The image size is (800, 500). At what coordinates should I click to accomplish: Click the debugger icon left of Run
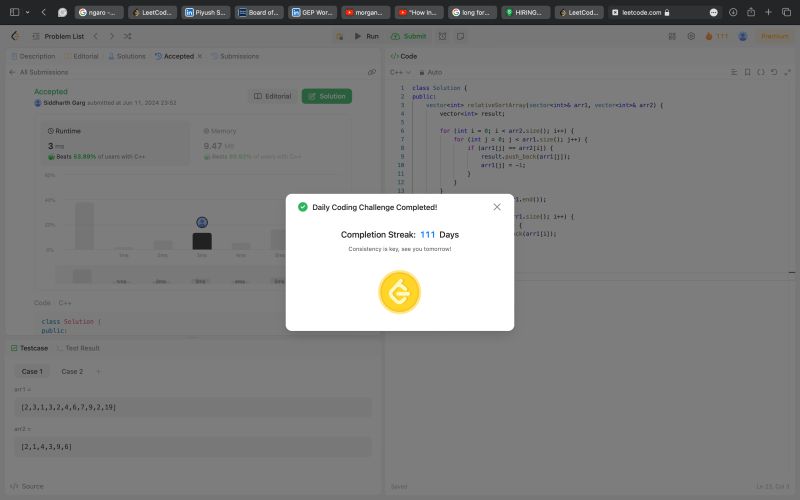coord(339,36)
